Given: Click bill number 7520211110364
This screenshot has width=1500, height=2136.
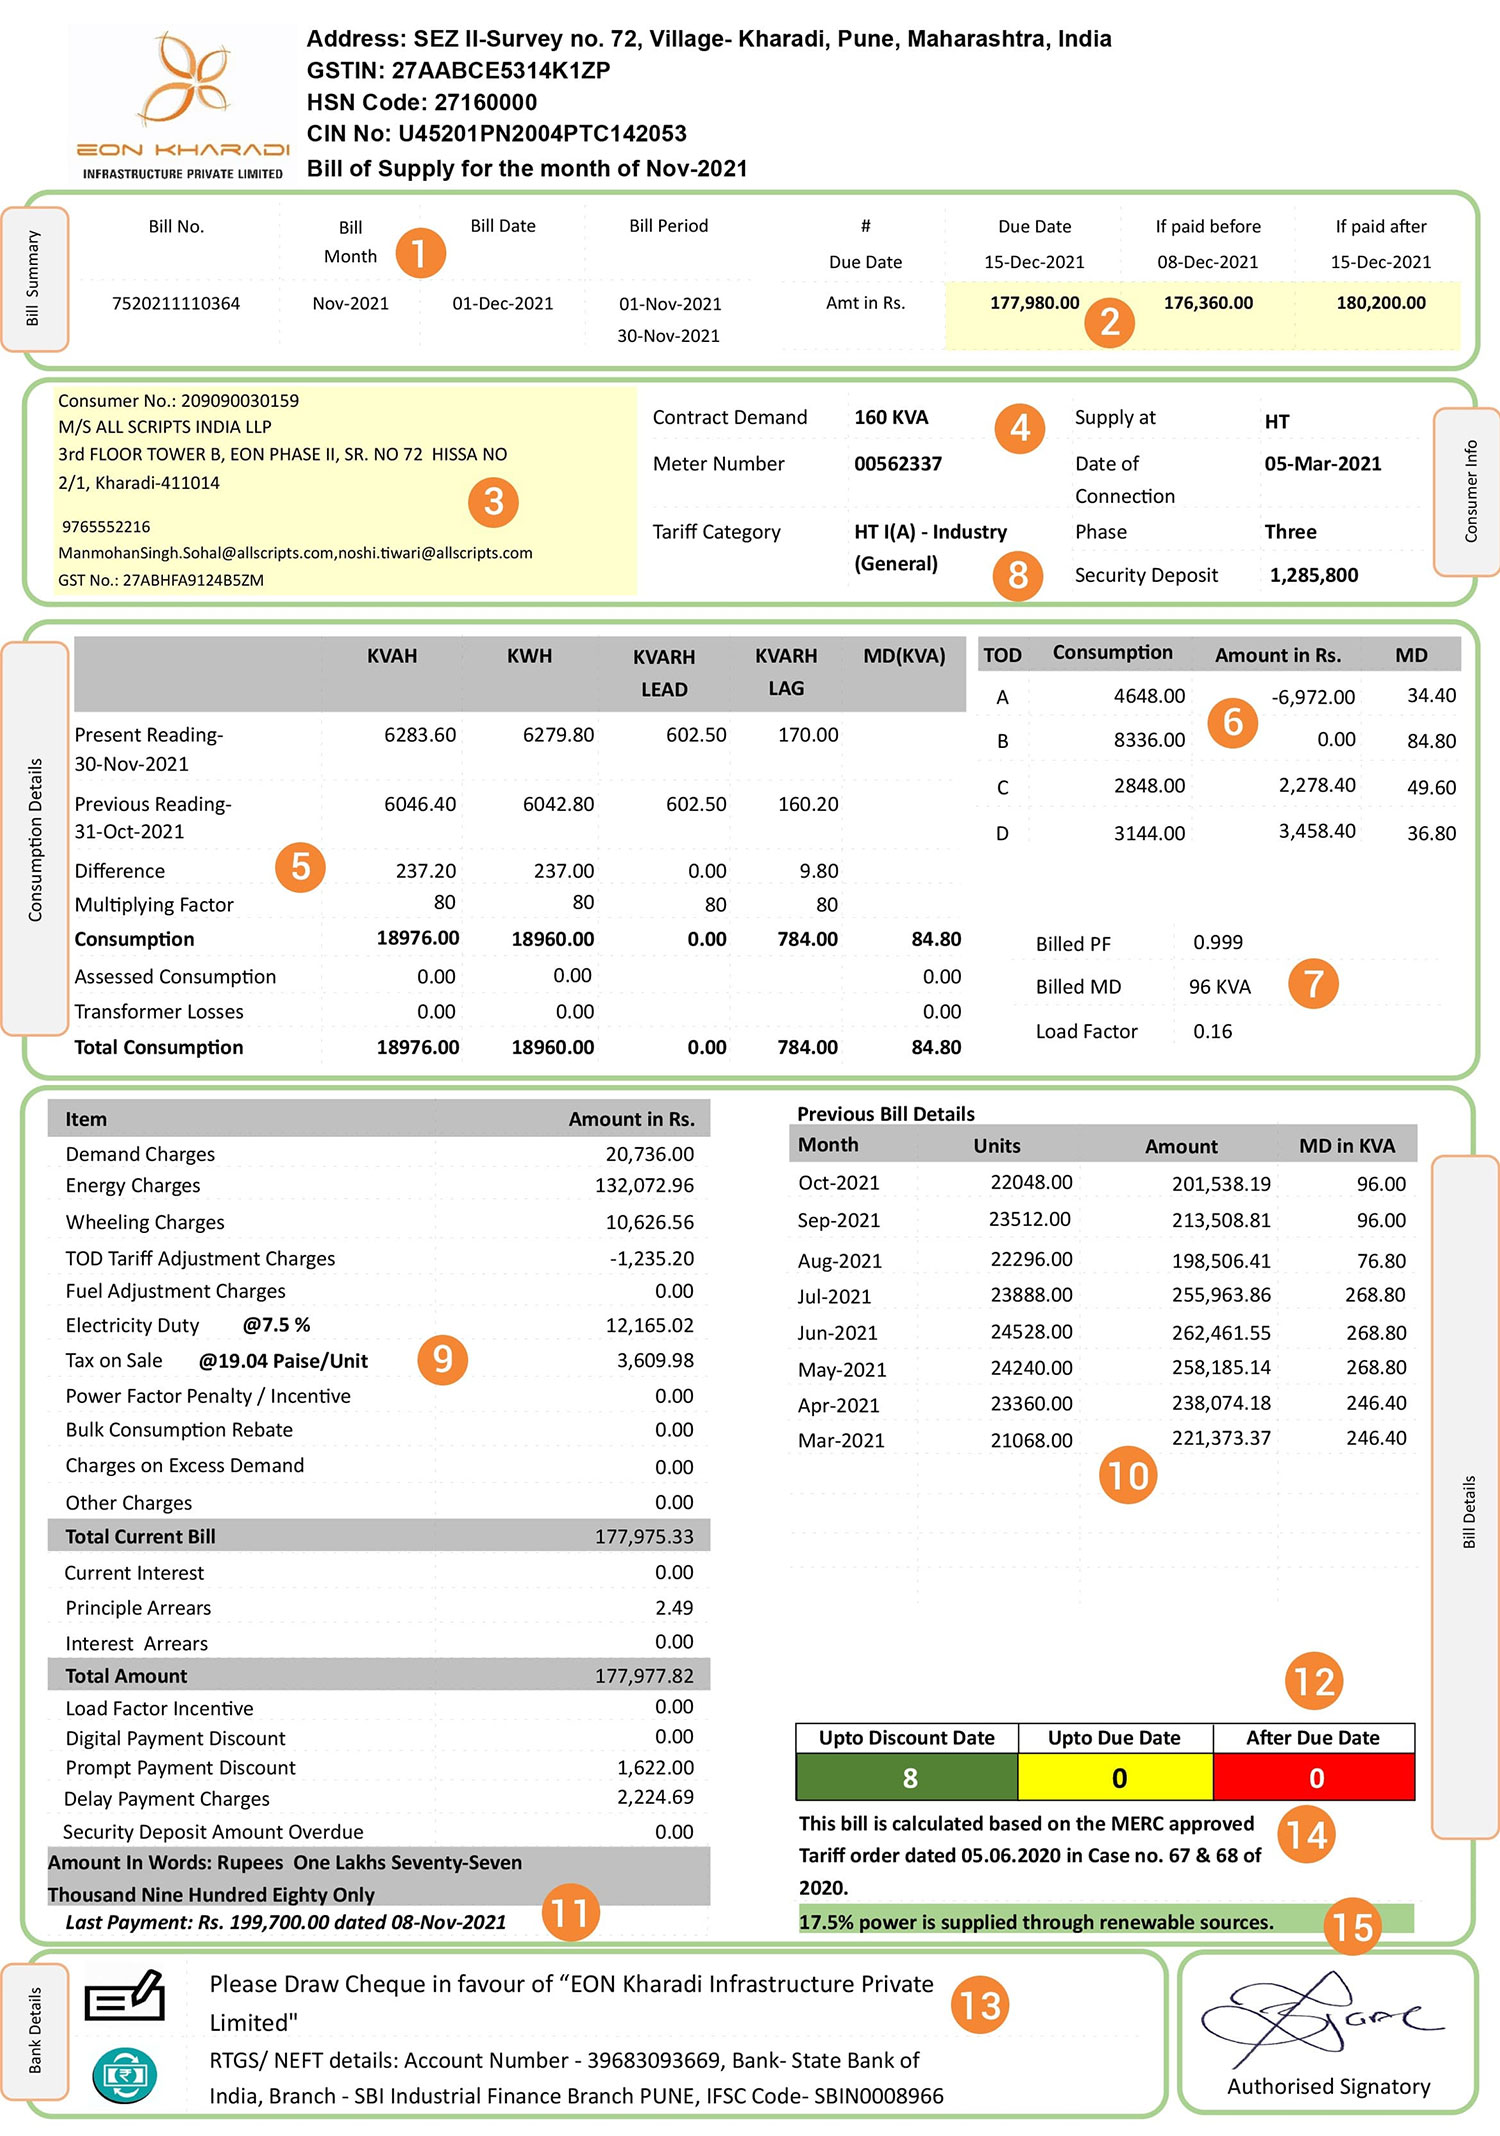Looking at the screenshot, I should pos(176,303).
